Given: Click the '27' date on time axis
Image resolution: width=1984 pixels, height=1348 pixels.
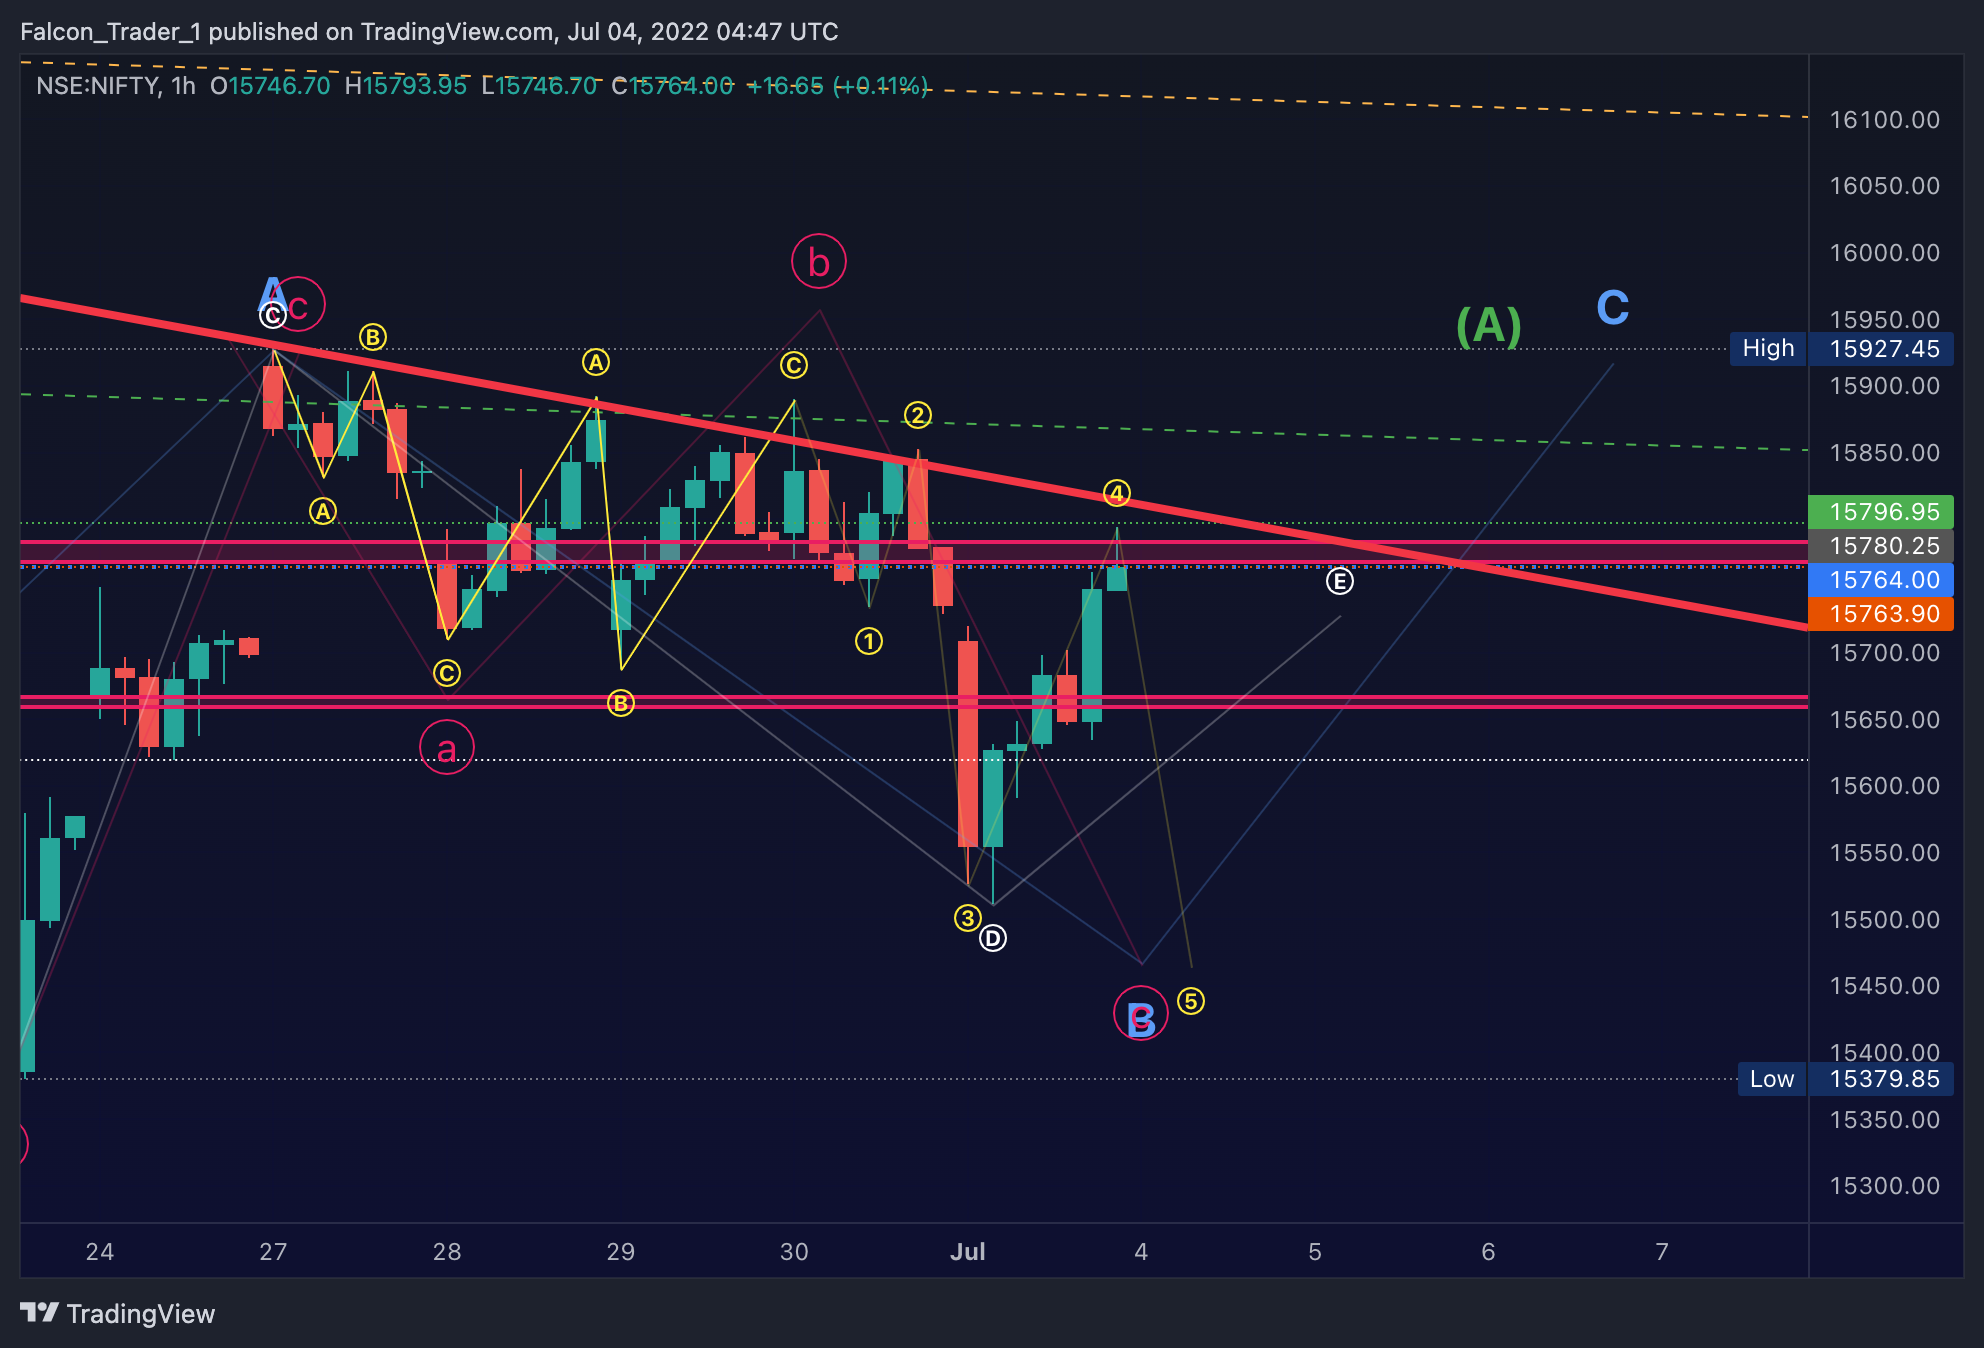Looking at the screenshot, I should tap(273, 1252).
